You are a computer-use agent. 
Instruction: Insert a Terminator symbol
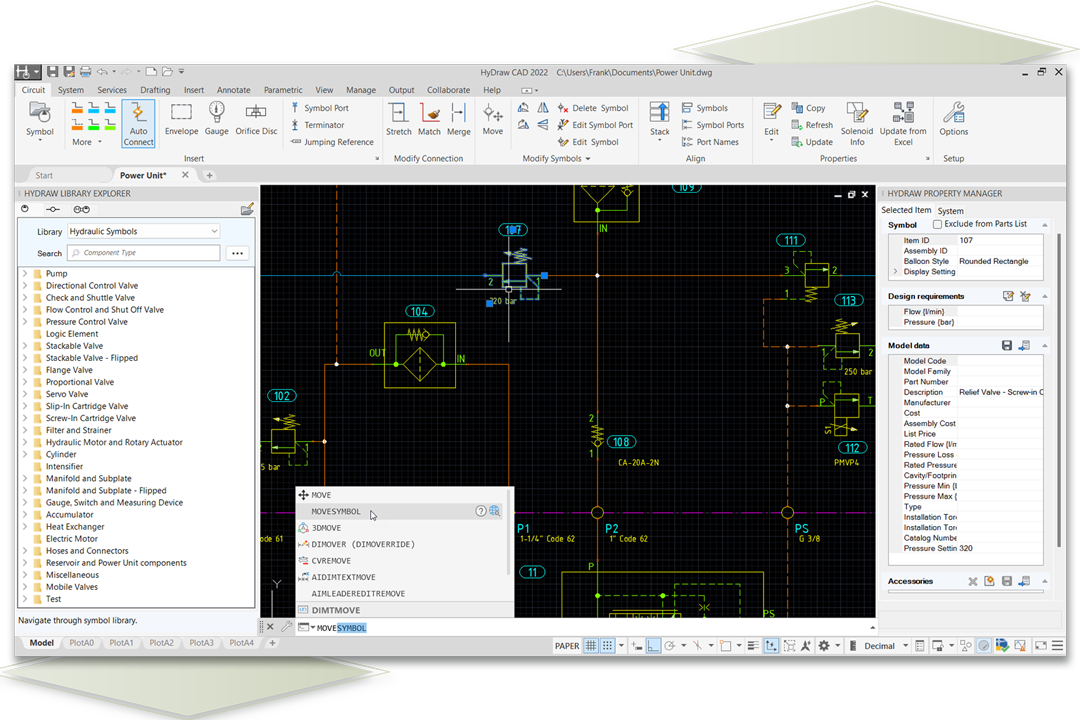point(317,125)
